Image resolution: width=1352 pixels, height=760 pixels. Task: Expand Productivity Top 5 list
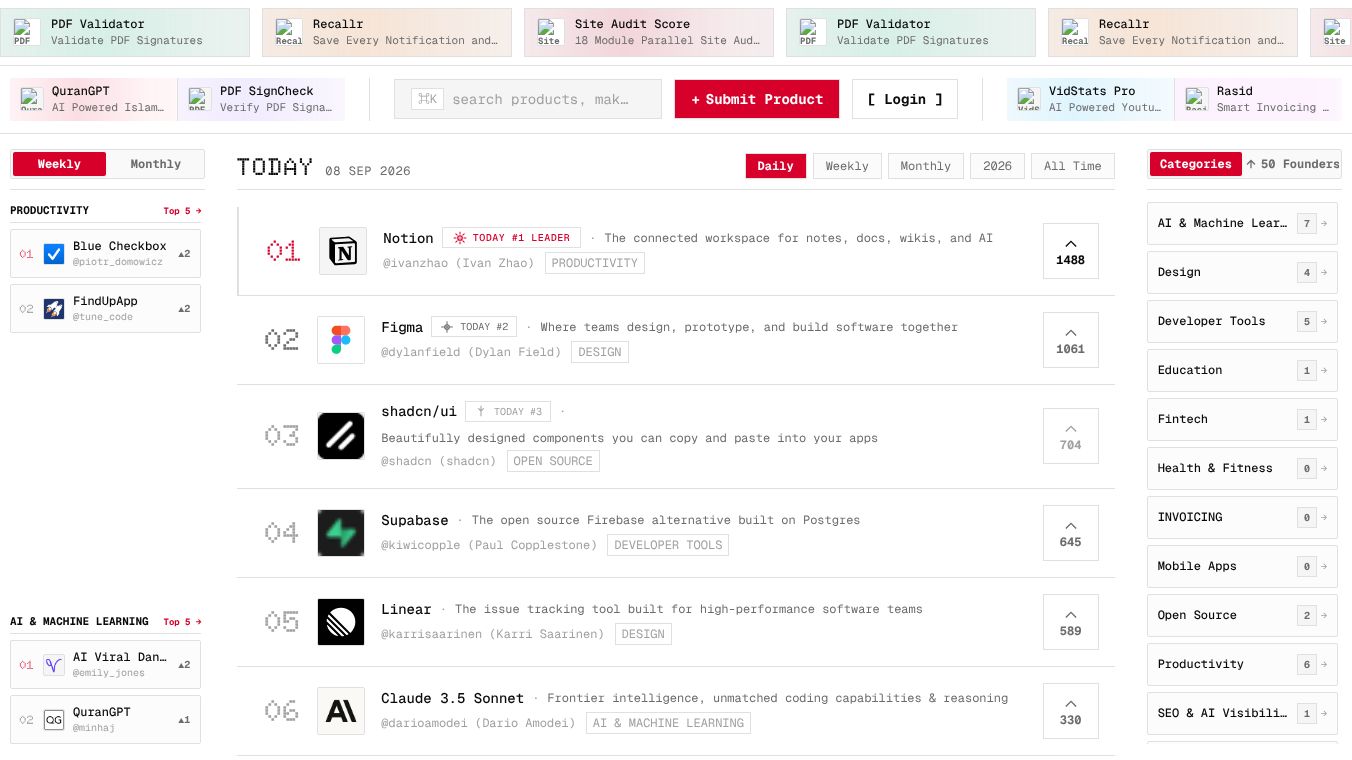(x=182, y=211)
